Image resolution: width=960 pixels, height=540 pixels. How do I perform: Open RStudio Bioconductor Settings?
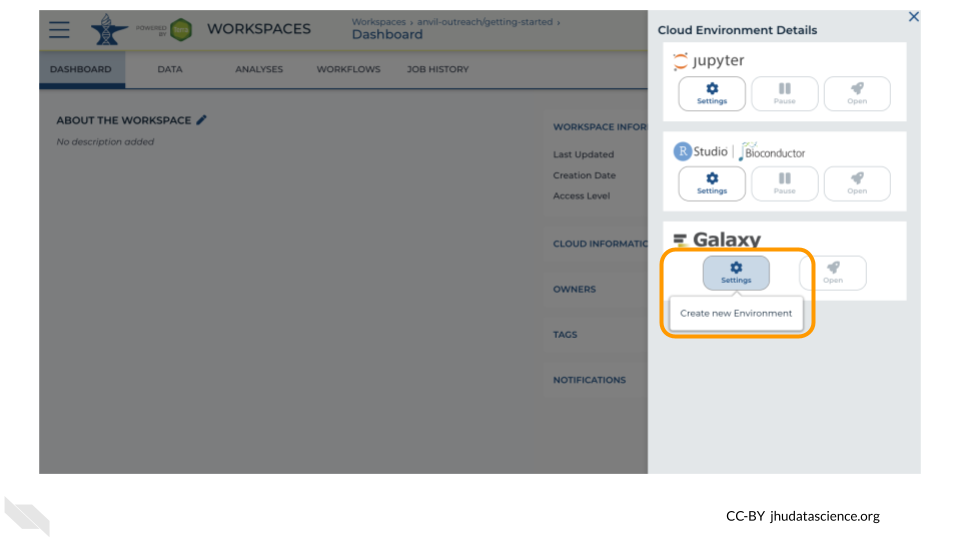click(x=711, y=184)
